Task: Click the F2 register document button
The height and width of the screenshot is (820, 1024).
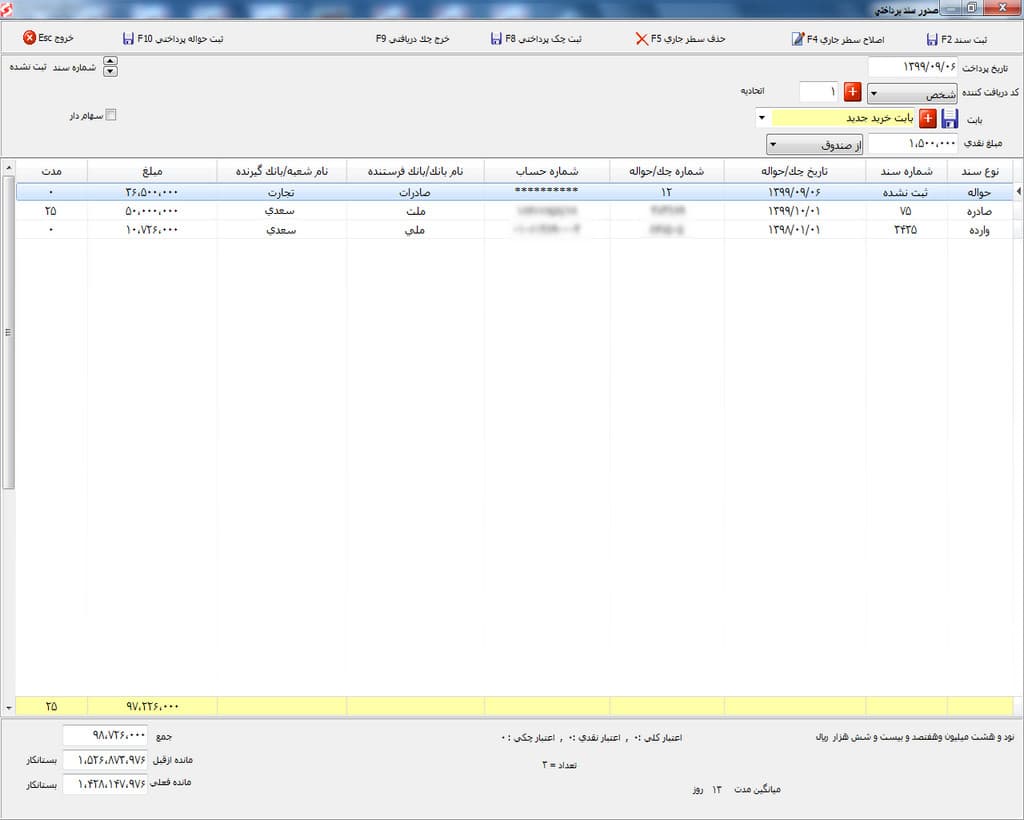Action: pyautogui.click(x=956, y=39)
